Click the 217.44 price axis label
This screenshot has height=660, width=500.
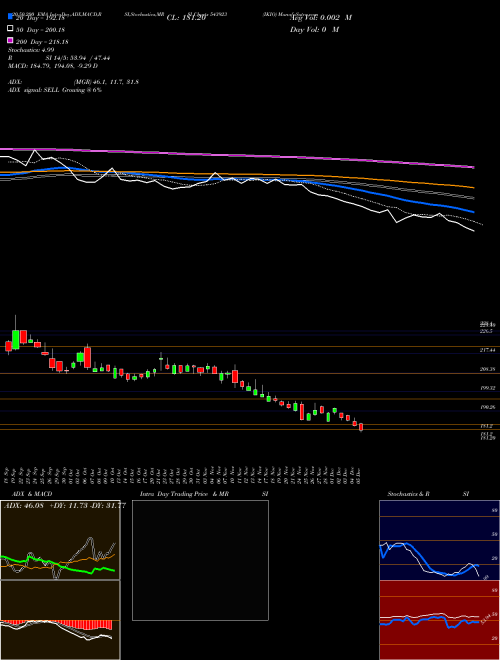488,350
